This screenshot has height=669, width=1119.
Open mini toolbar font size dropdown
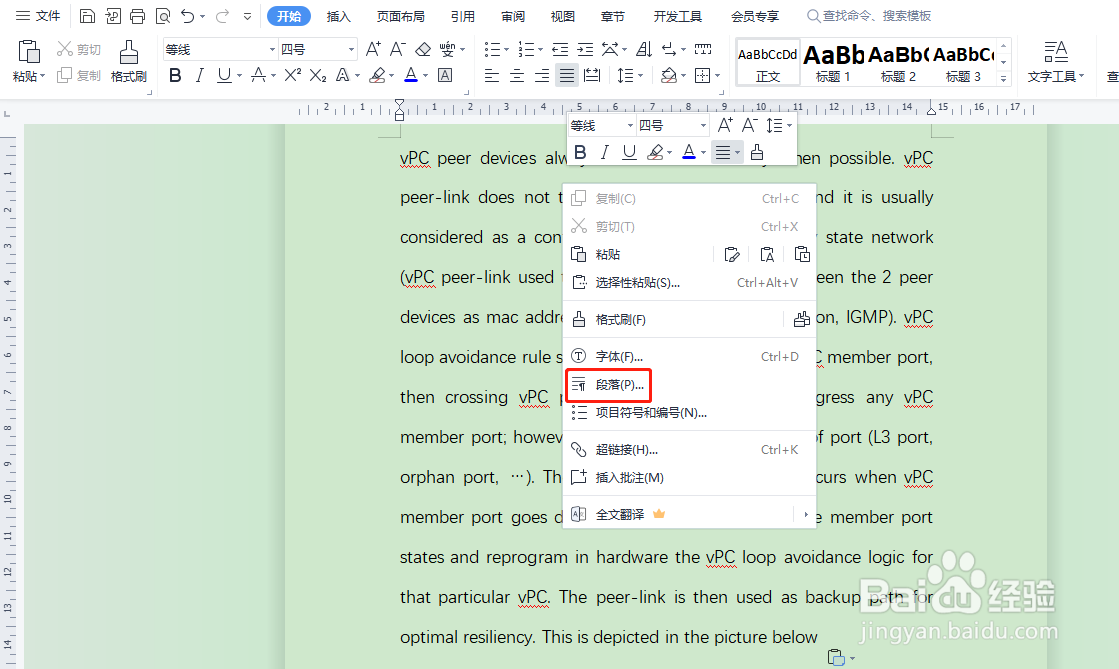pos(703,126)
